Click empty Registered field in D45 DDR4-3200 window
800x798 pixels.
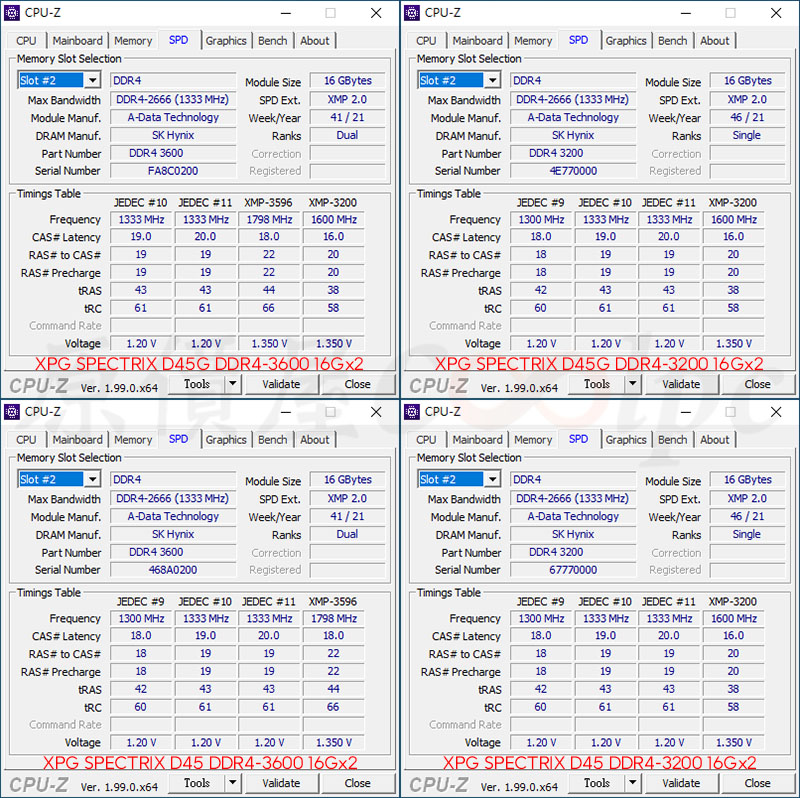[747, 570]
